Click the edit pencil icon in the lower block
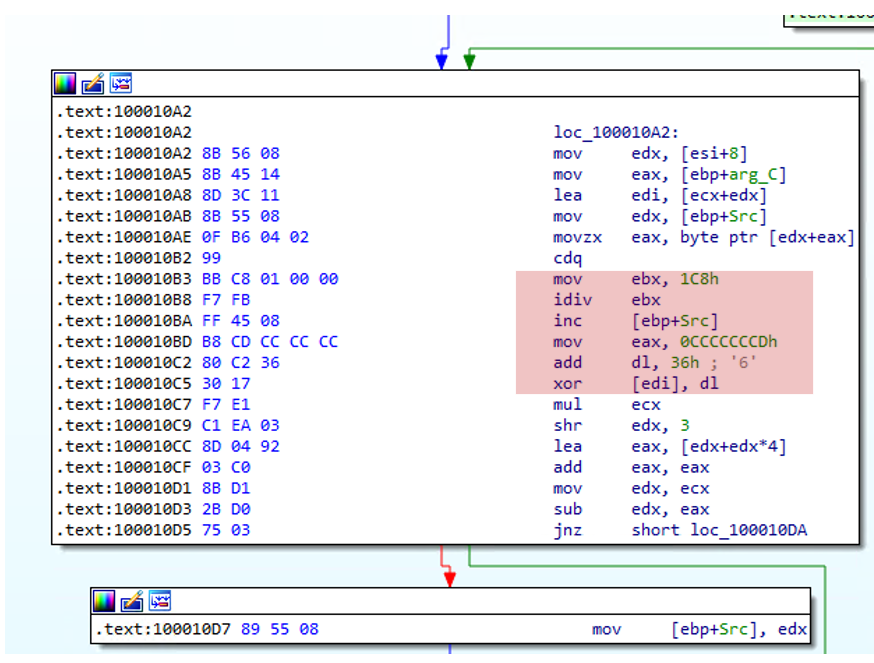Image resolution: width=874 pixels, height=663 pixels. tap(132, 600)
